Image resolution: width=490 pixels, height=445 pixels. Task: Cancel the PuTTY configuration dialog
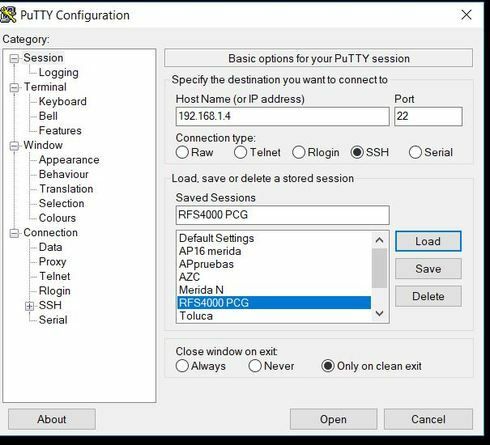pos(428,419)
